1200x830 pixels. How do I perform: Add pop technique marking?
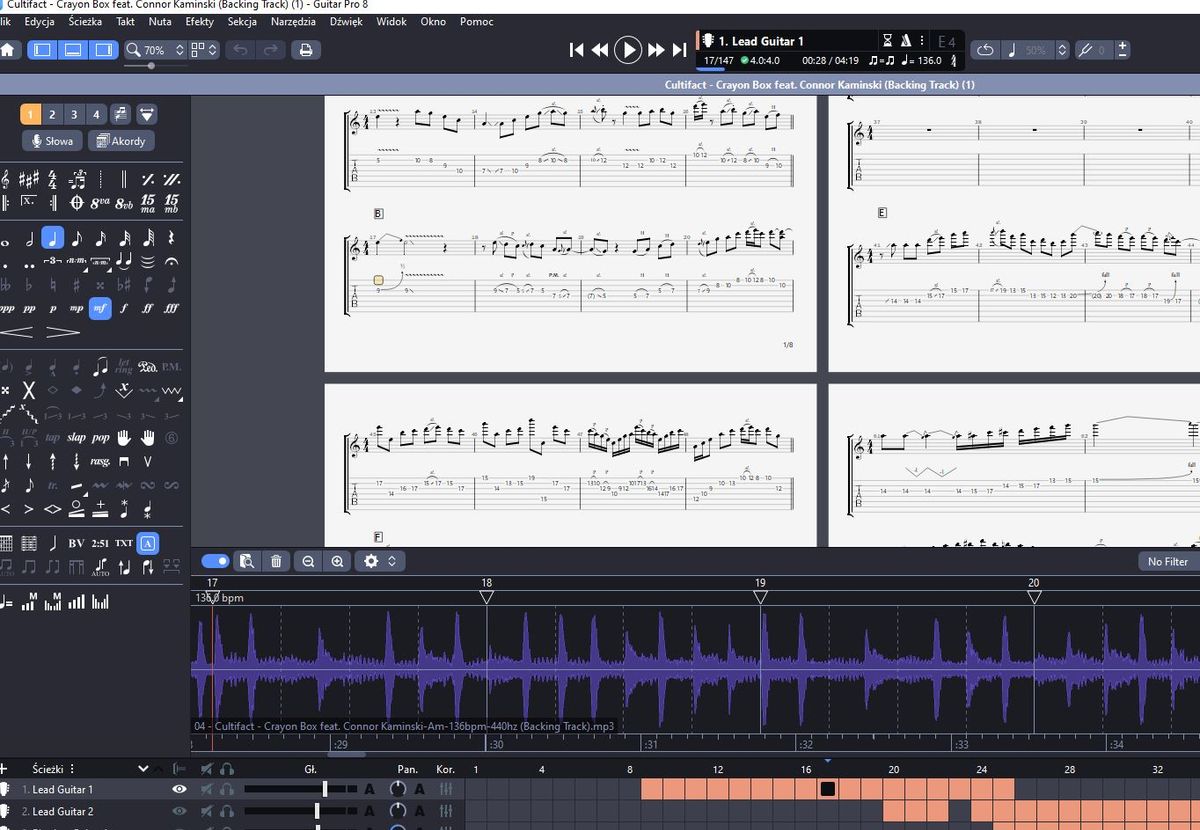click(x=101, y=437)
